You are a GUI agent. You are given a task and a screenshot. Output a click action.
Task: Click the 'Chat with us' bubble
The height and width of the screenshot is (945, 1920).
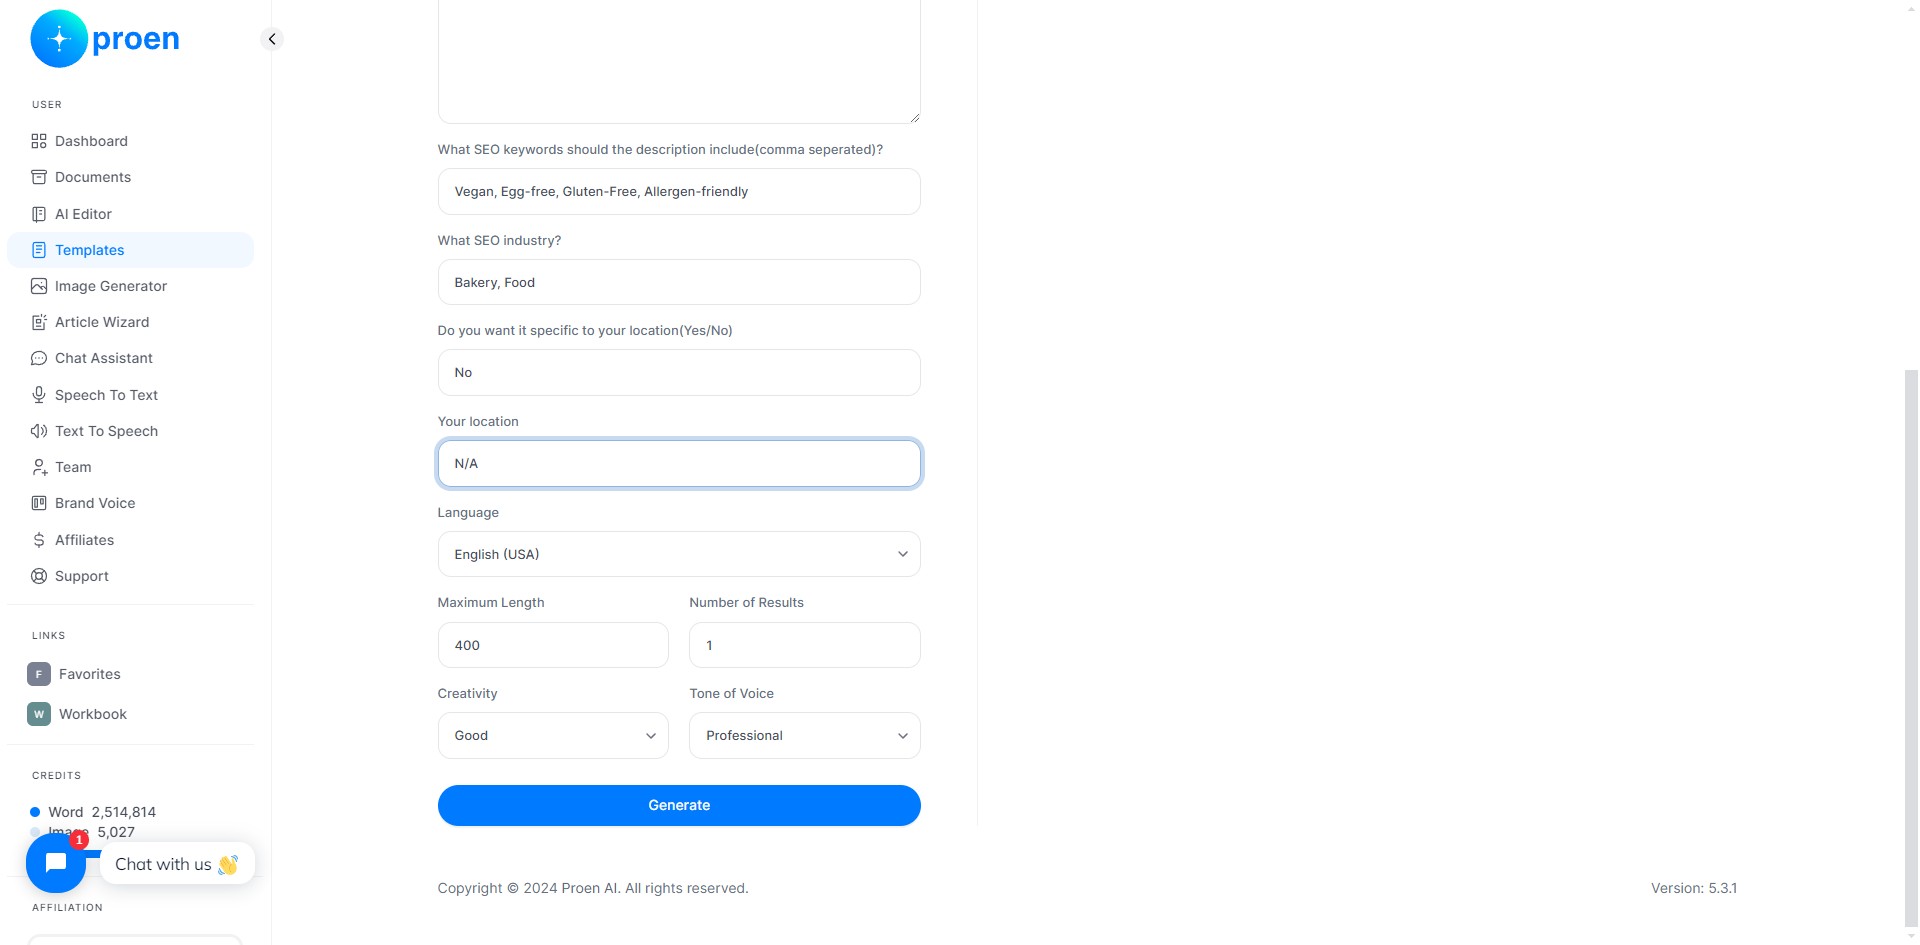[x=177, y=864]
